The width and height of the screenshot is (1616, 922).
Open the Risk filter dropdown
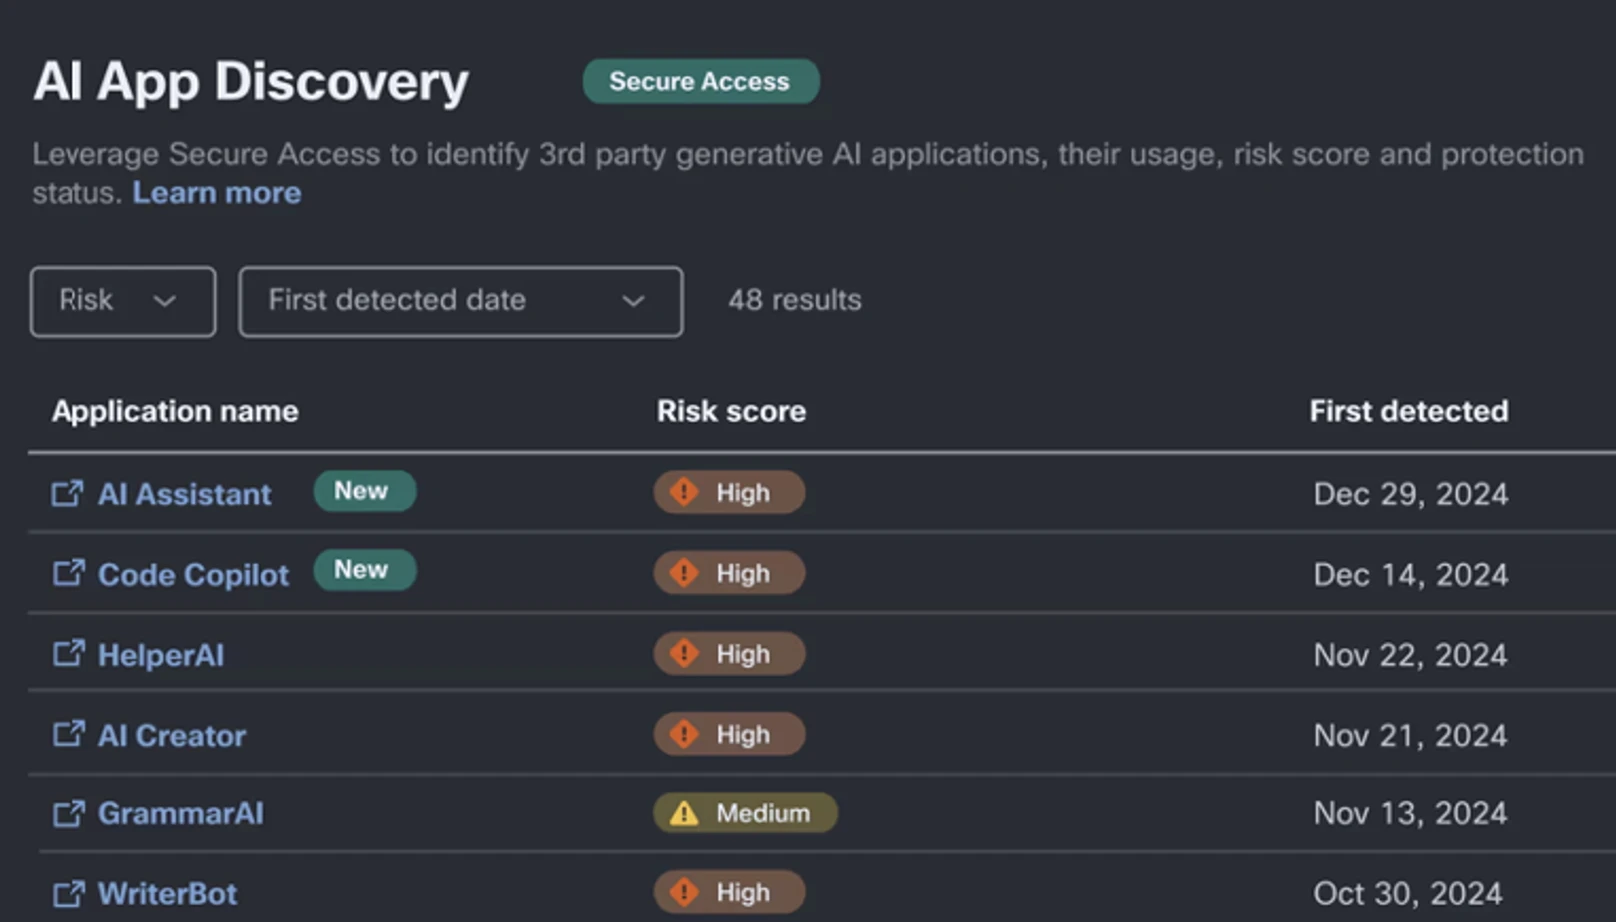point(122,301)
